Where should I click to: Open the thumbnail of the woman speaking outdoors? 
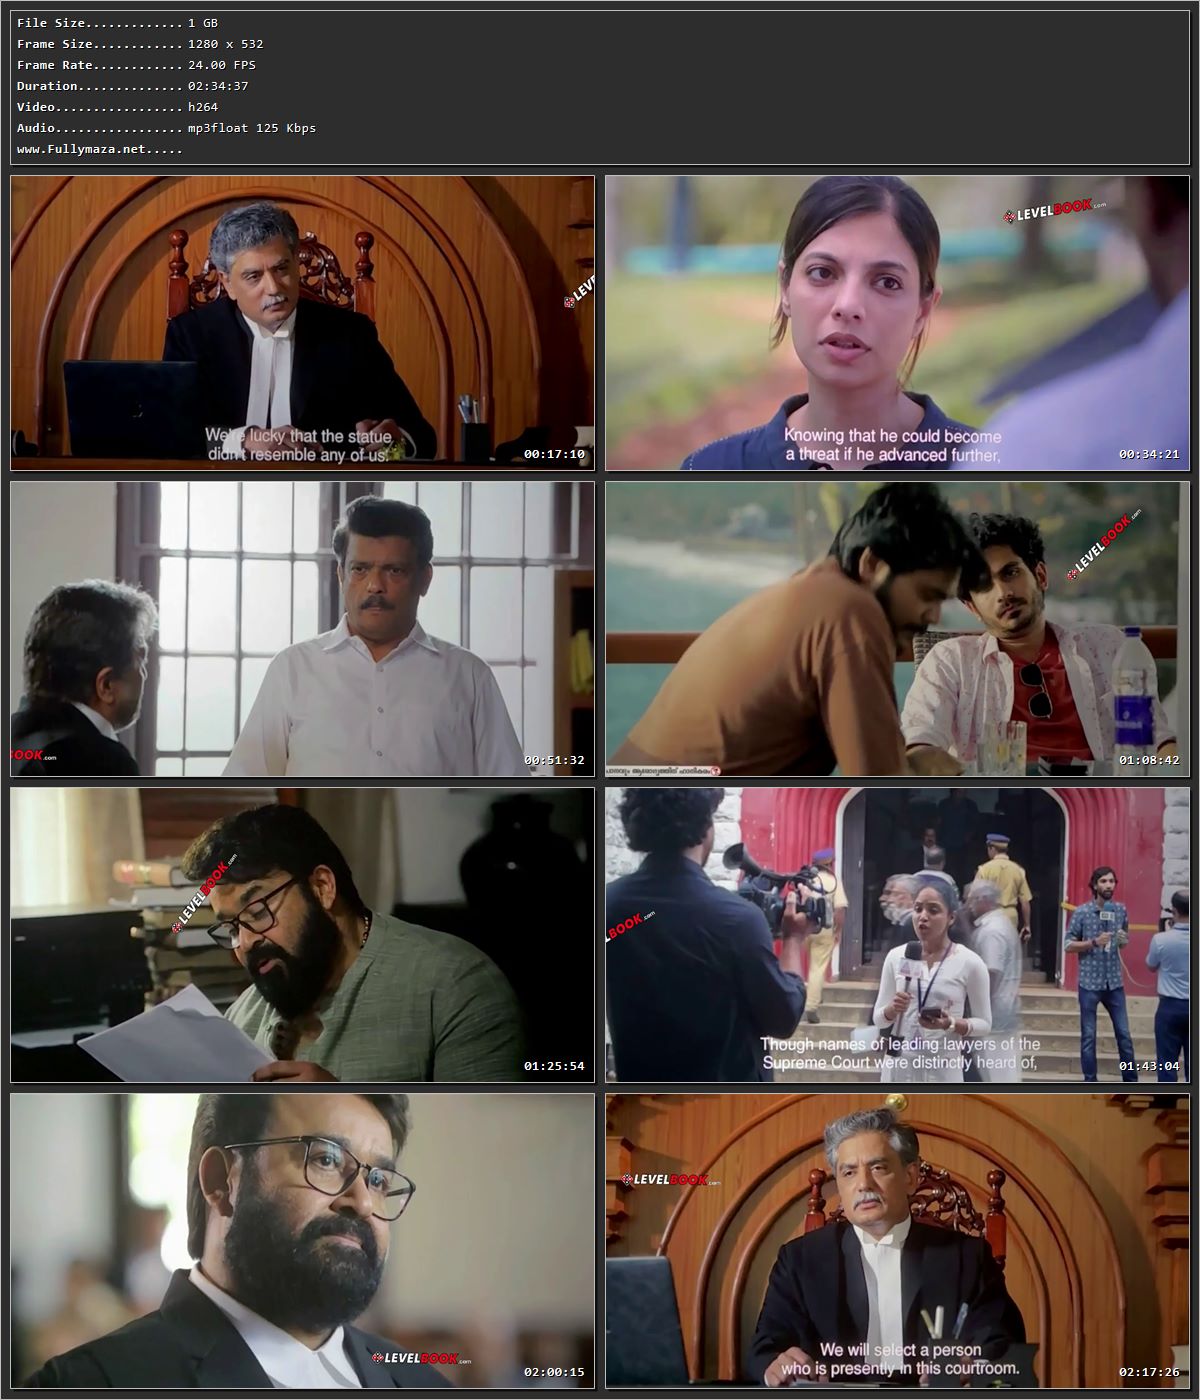coord(897,323)
